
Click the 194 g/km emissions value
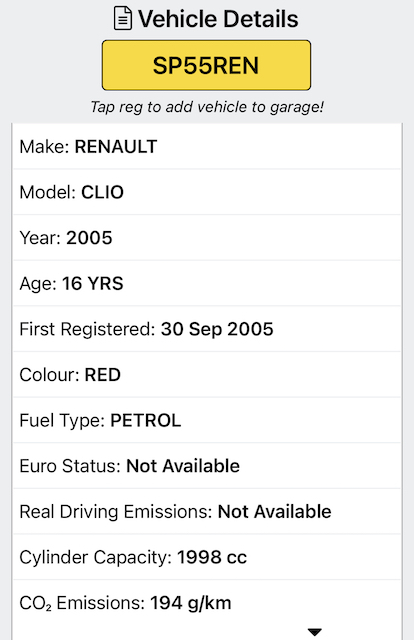(x=191, y=604)
